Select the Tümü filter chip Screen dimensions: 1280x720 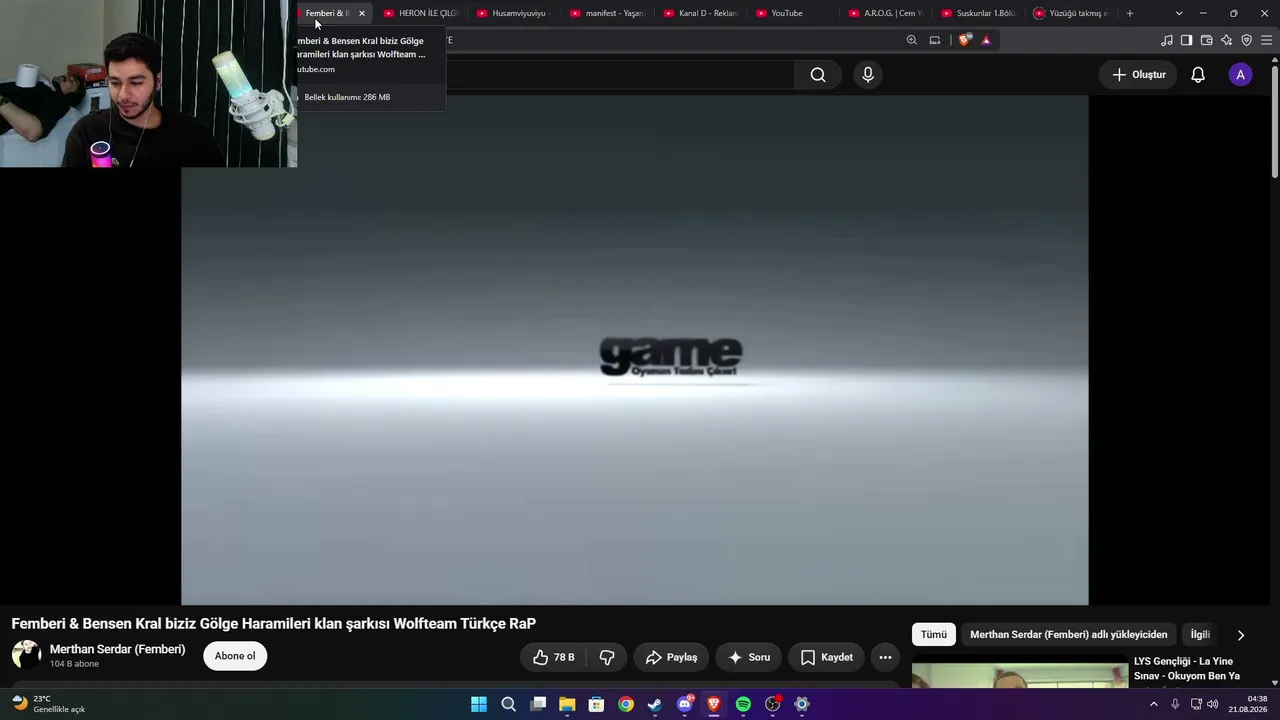pyautogui.click(x=933, y=634)
